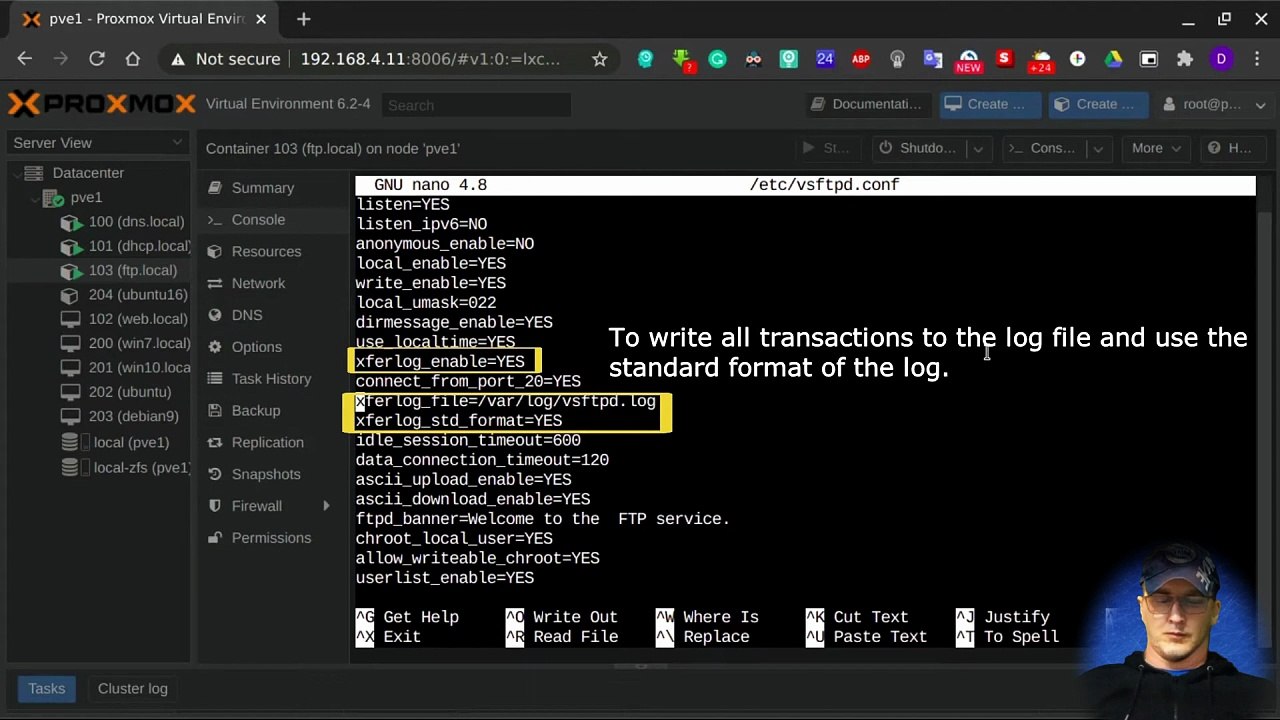Image resolution: width=1280 pixels, height=720 pixels.
Task: Open the browser extensions puzzle icon
Action: point(1185,59)
